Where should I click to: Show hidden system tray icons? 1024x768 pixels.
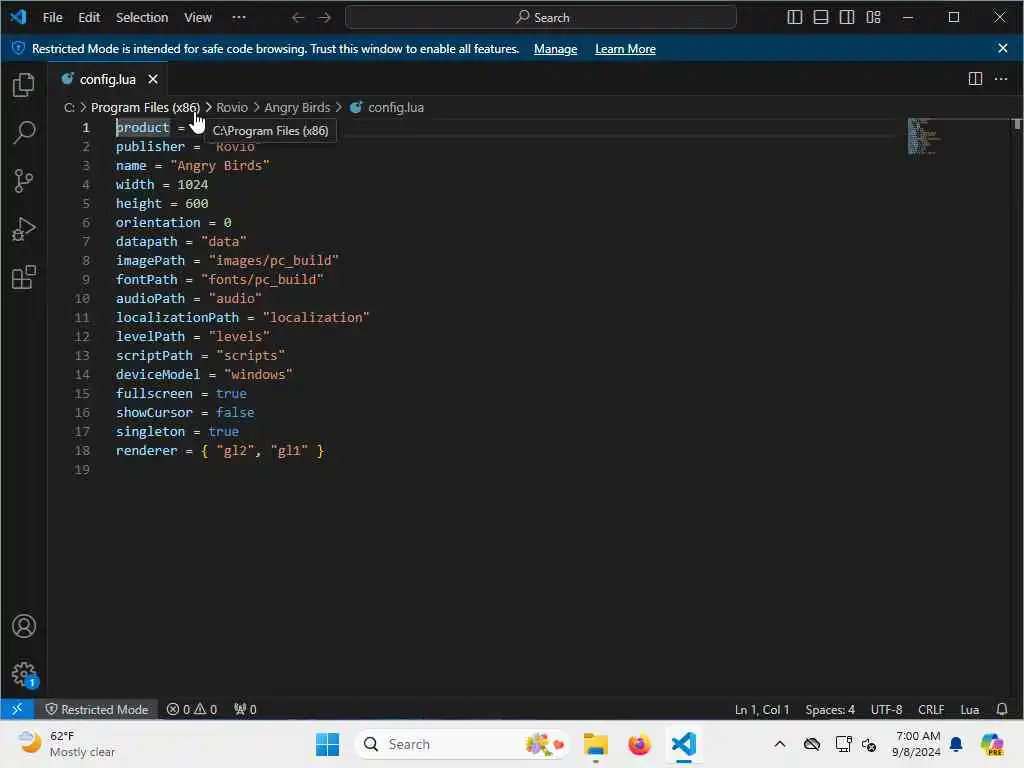(x=780, y=744)
